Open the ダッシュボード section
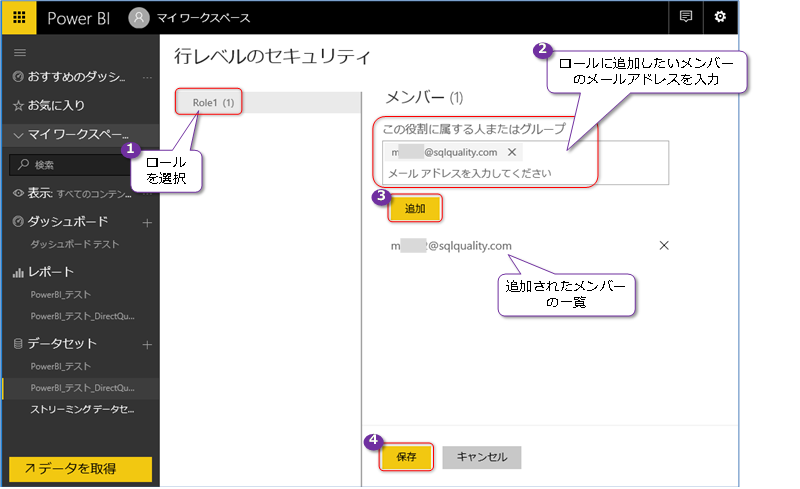This screenshot has height=489, width=800. [67, 222]
